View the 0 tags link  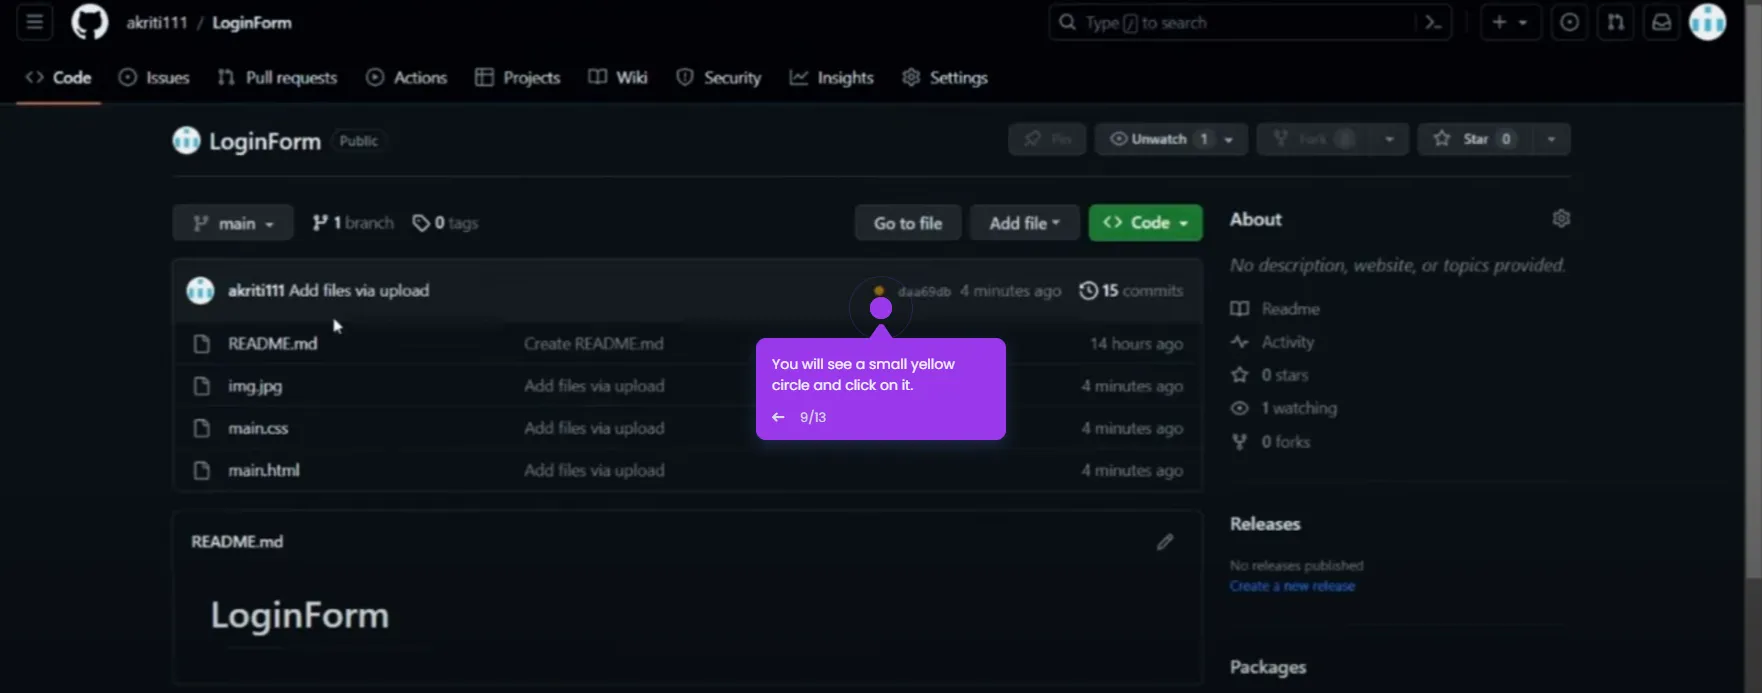(x=446, y=223)
